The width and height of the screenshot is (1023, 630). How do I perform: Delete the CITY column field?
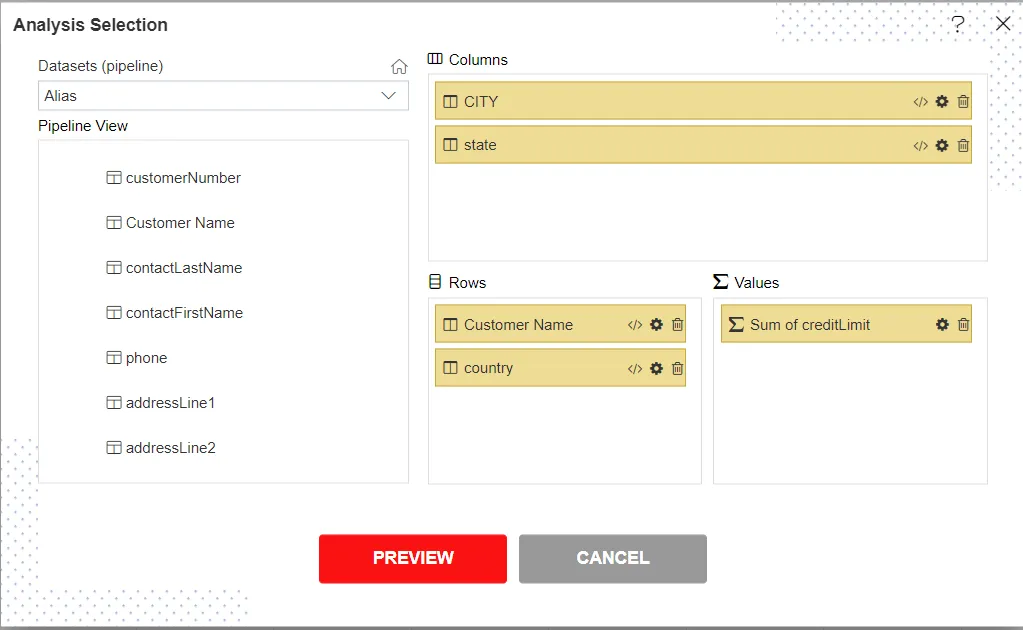(x=963, y=102)
